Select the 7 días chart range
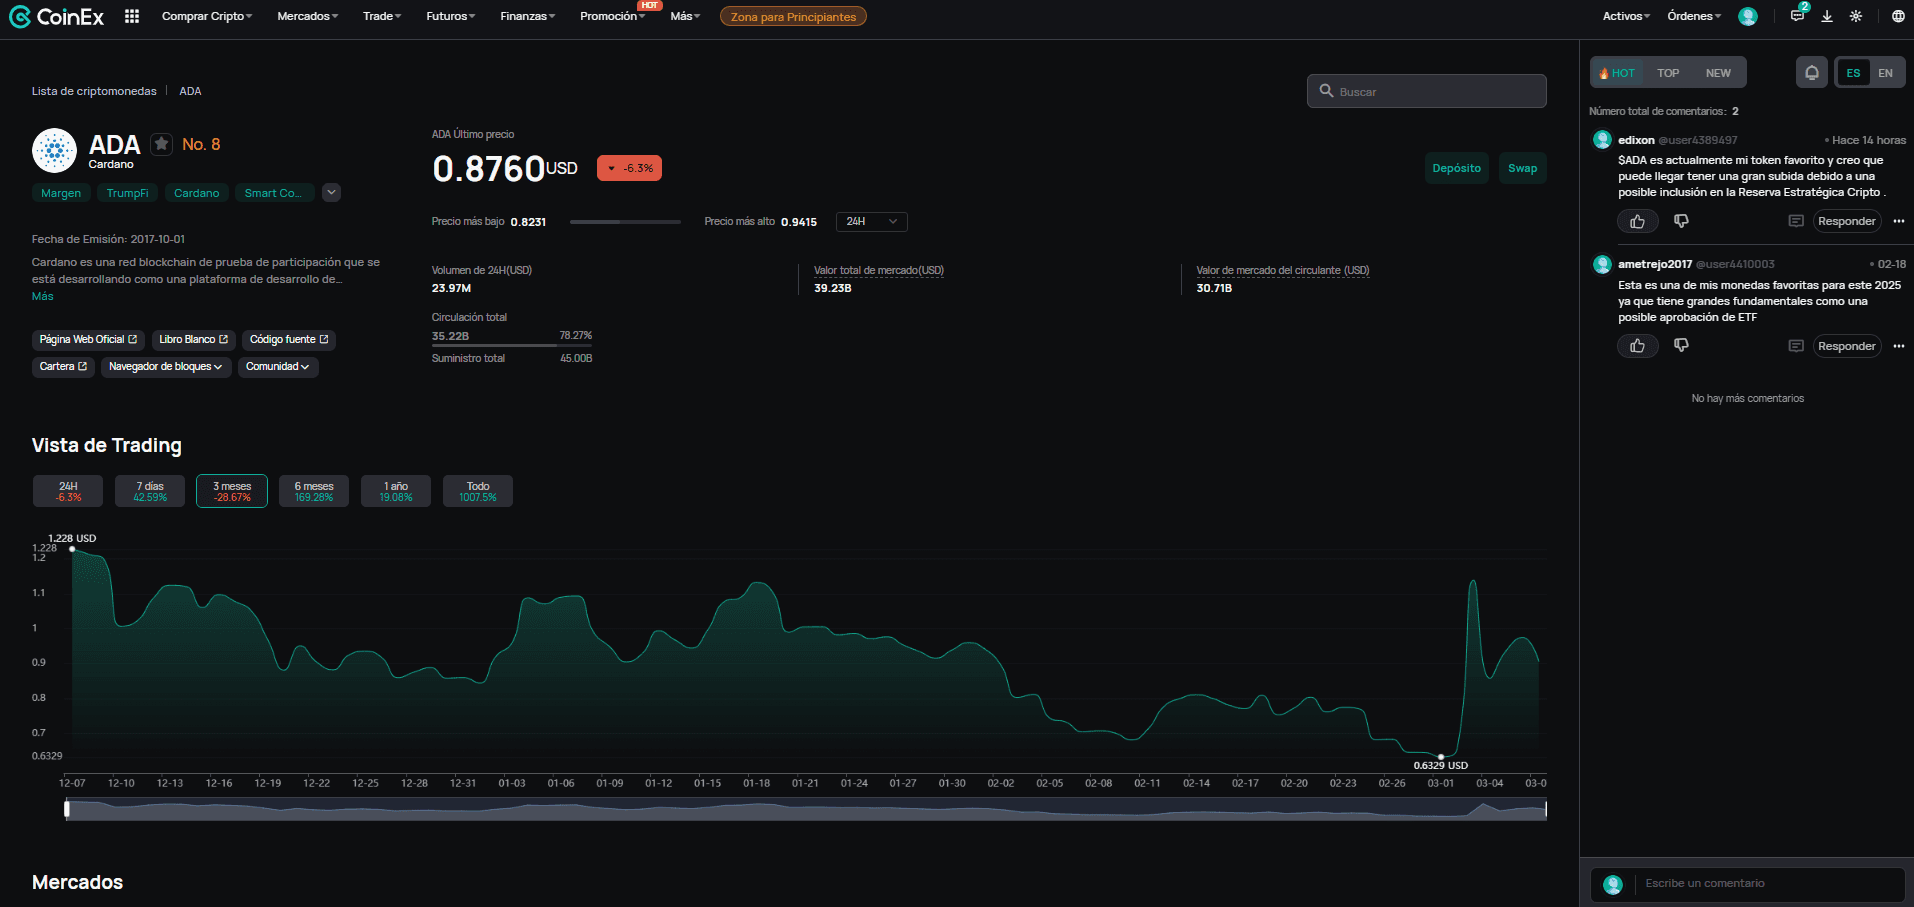The width and height of the screenshot is (1914, 907). [x=150, y=491]
